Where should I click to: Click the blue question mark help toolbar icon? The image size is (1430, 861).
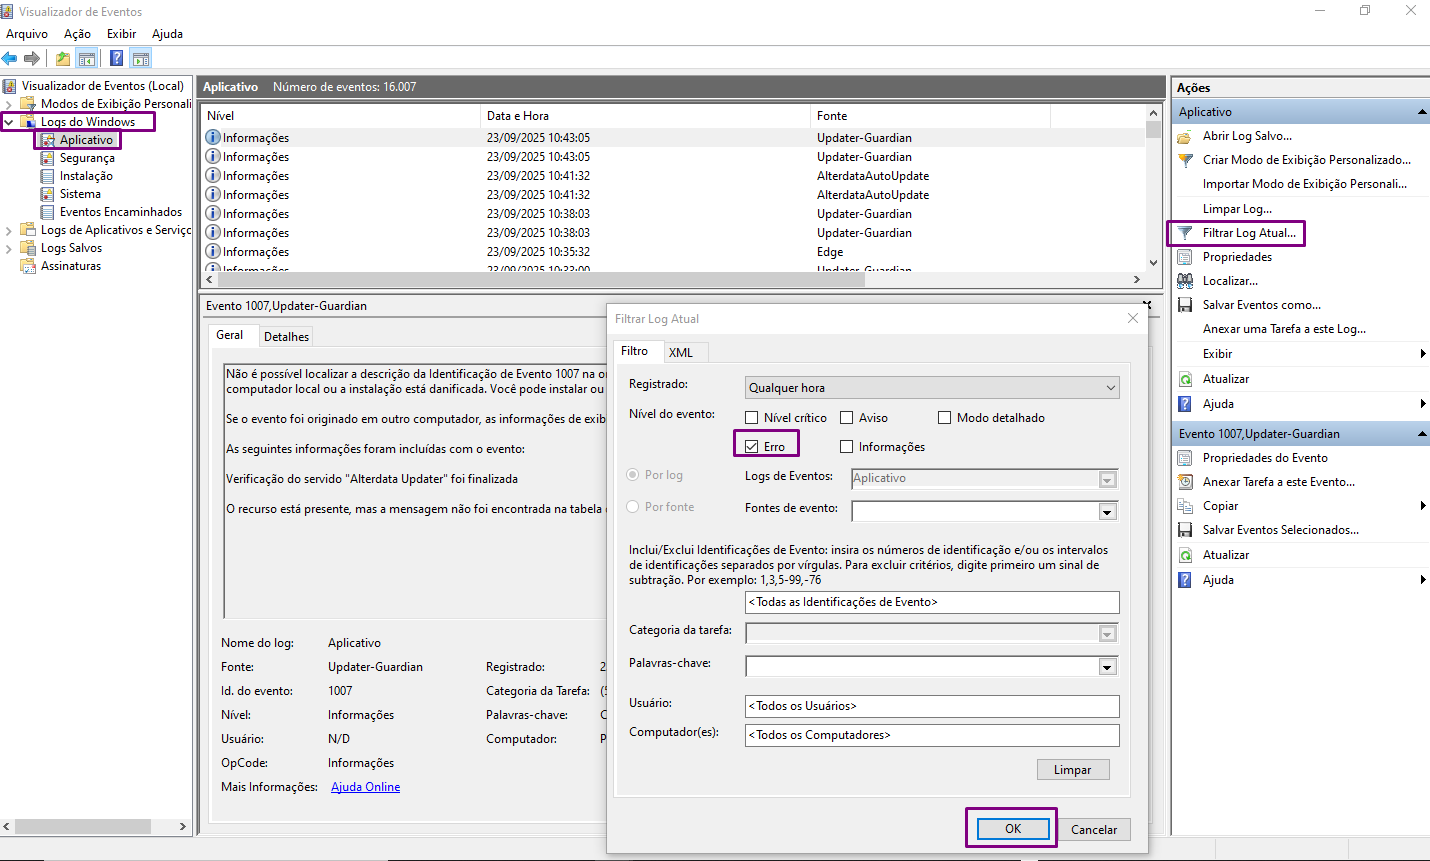tap(116, 58)
